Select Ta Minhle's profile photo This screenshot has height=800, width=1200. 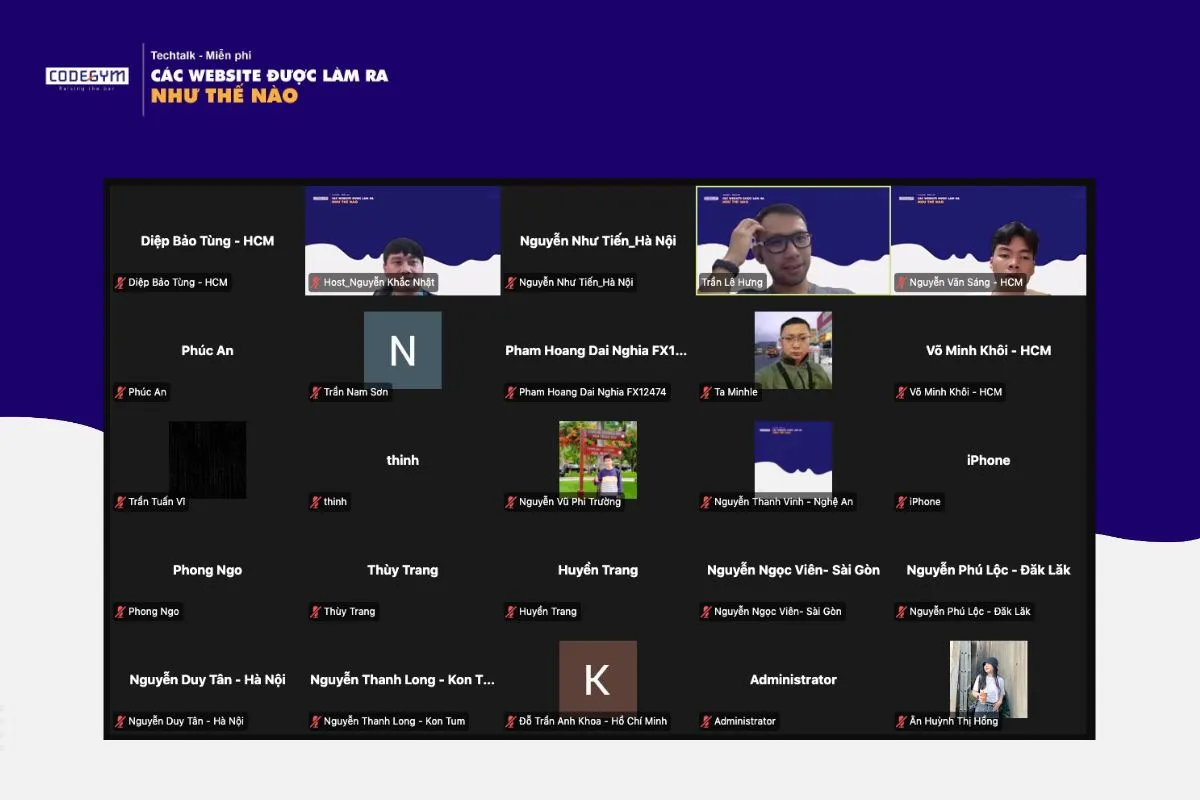point(793,350)
